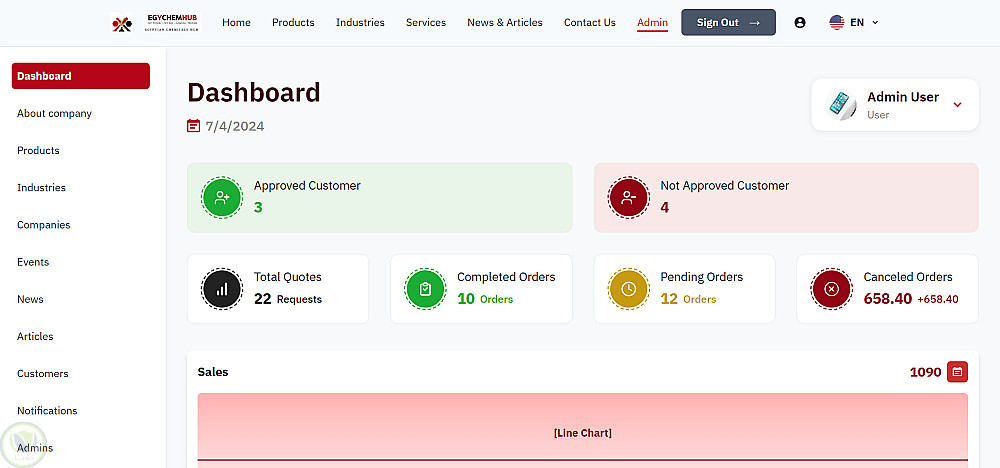
Task: Click the Total Quotes bar chart icon
Action: [x=222, y=289]
